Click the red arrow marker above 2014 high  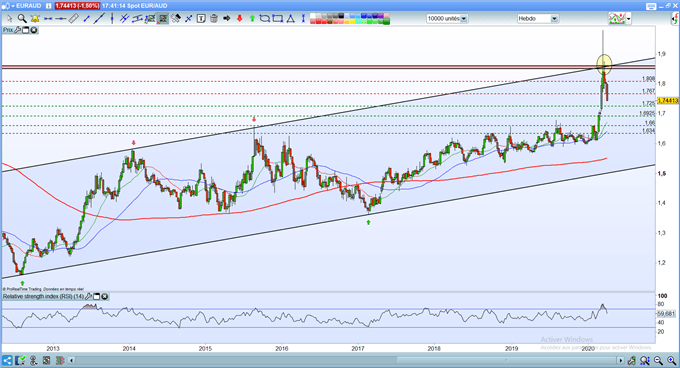[x=134, y=143]
